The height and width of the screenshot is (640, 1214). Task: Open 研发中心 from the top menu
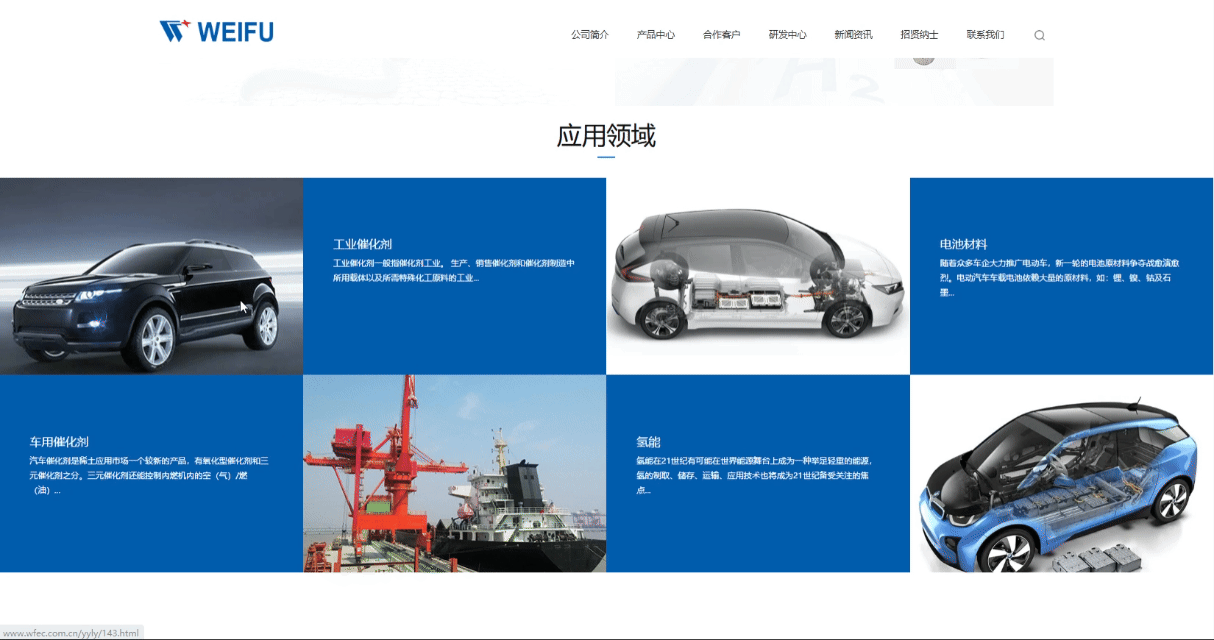789,33
